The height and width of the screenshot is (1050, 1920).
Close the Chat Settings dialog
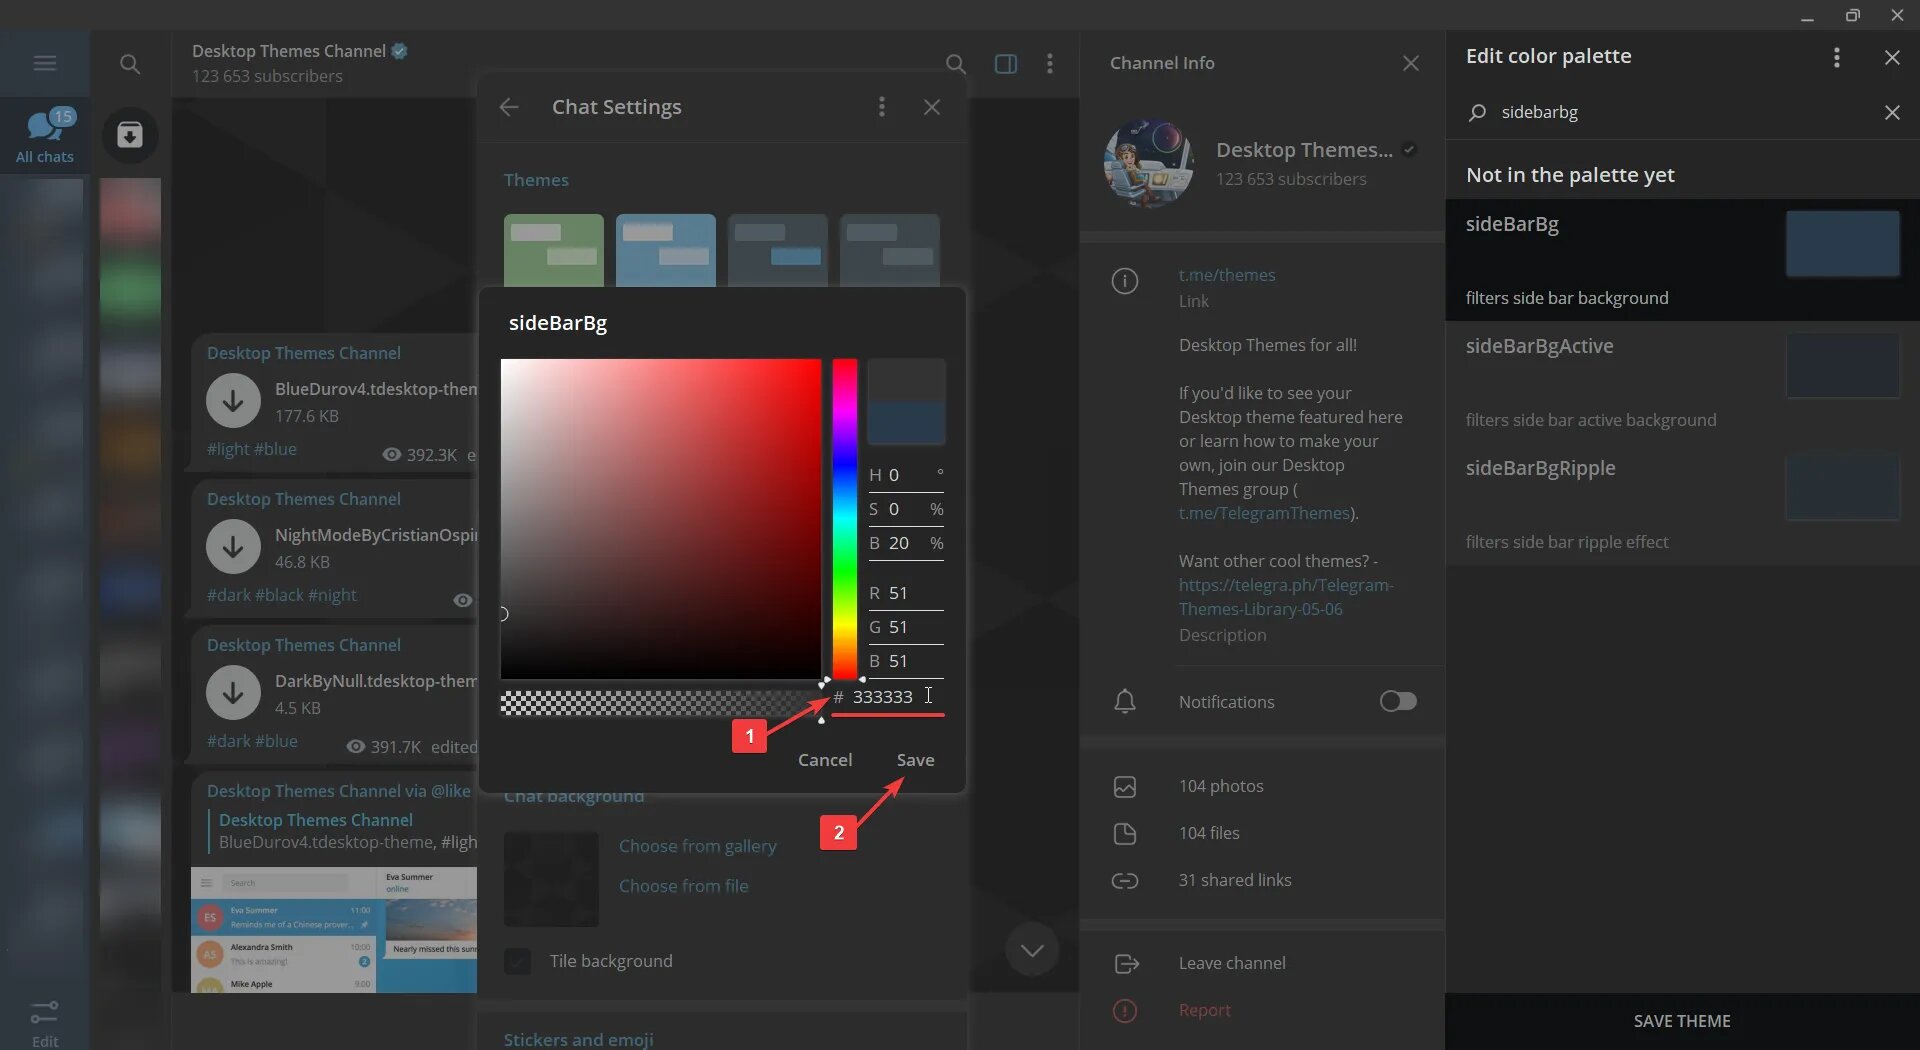pyautogui.click(x=932, y=107)
